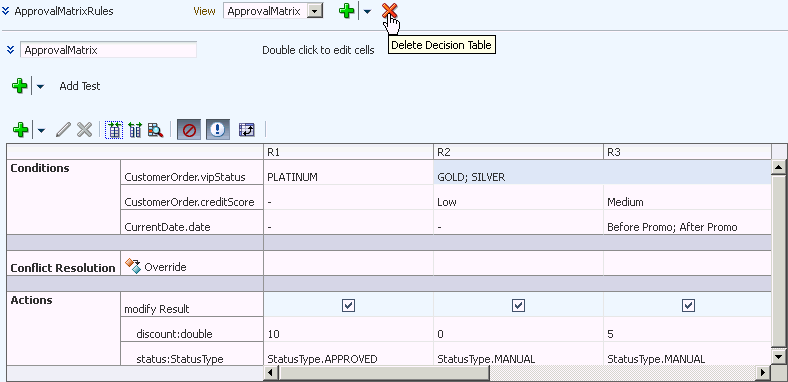Screen dimensions: 788x382
Task: Toggle the red no-entry toolbar button
Action: [190, 131]
